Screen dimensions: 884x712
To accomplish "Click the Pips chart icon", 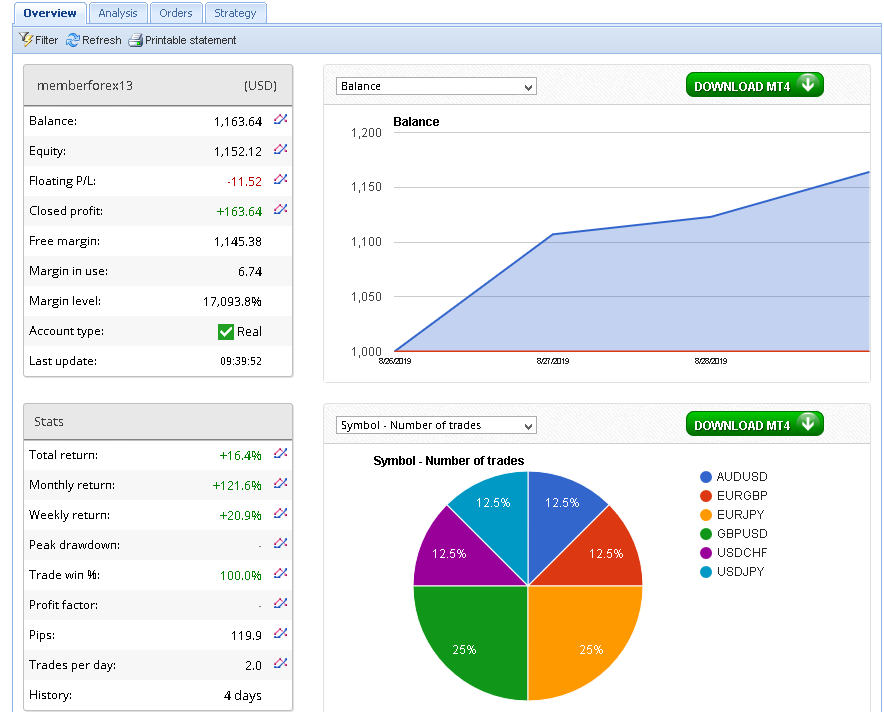I will point(281,634).
